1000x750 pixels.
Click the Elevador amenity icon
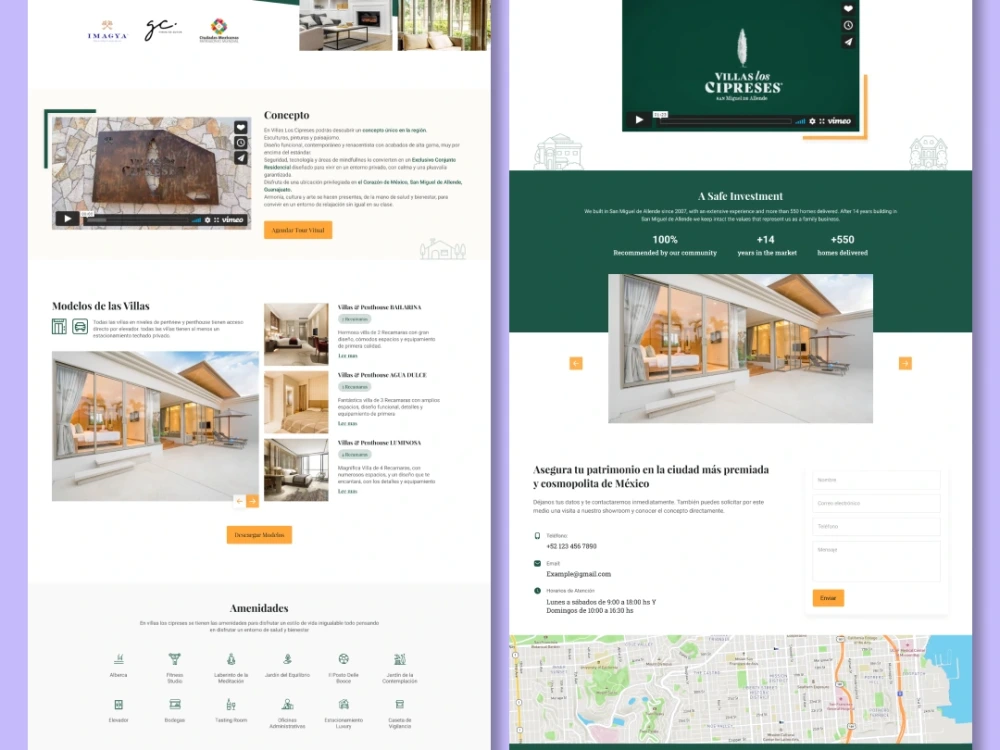pyautogui.click(x=119, y=705)
